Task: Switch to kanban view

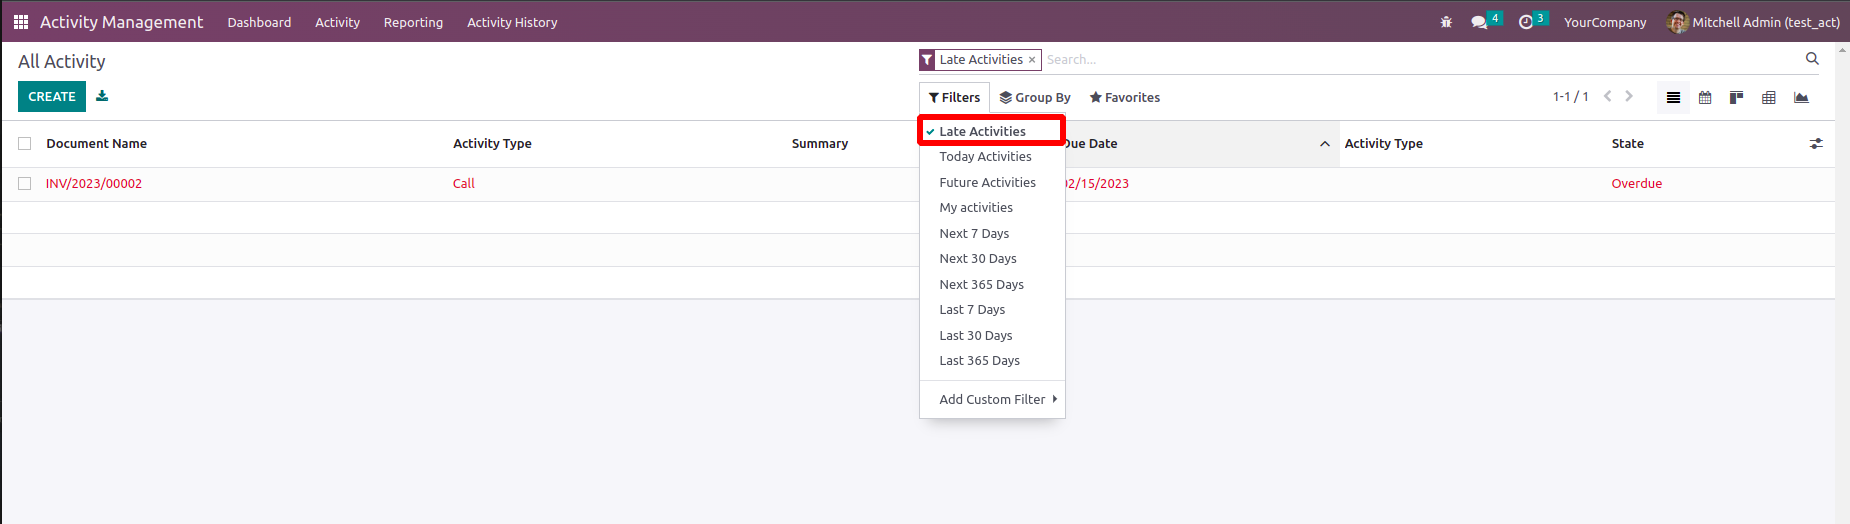Action: (1737, 98)
